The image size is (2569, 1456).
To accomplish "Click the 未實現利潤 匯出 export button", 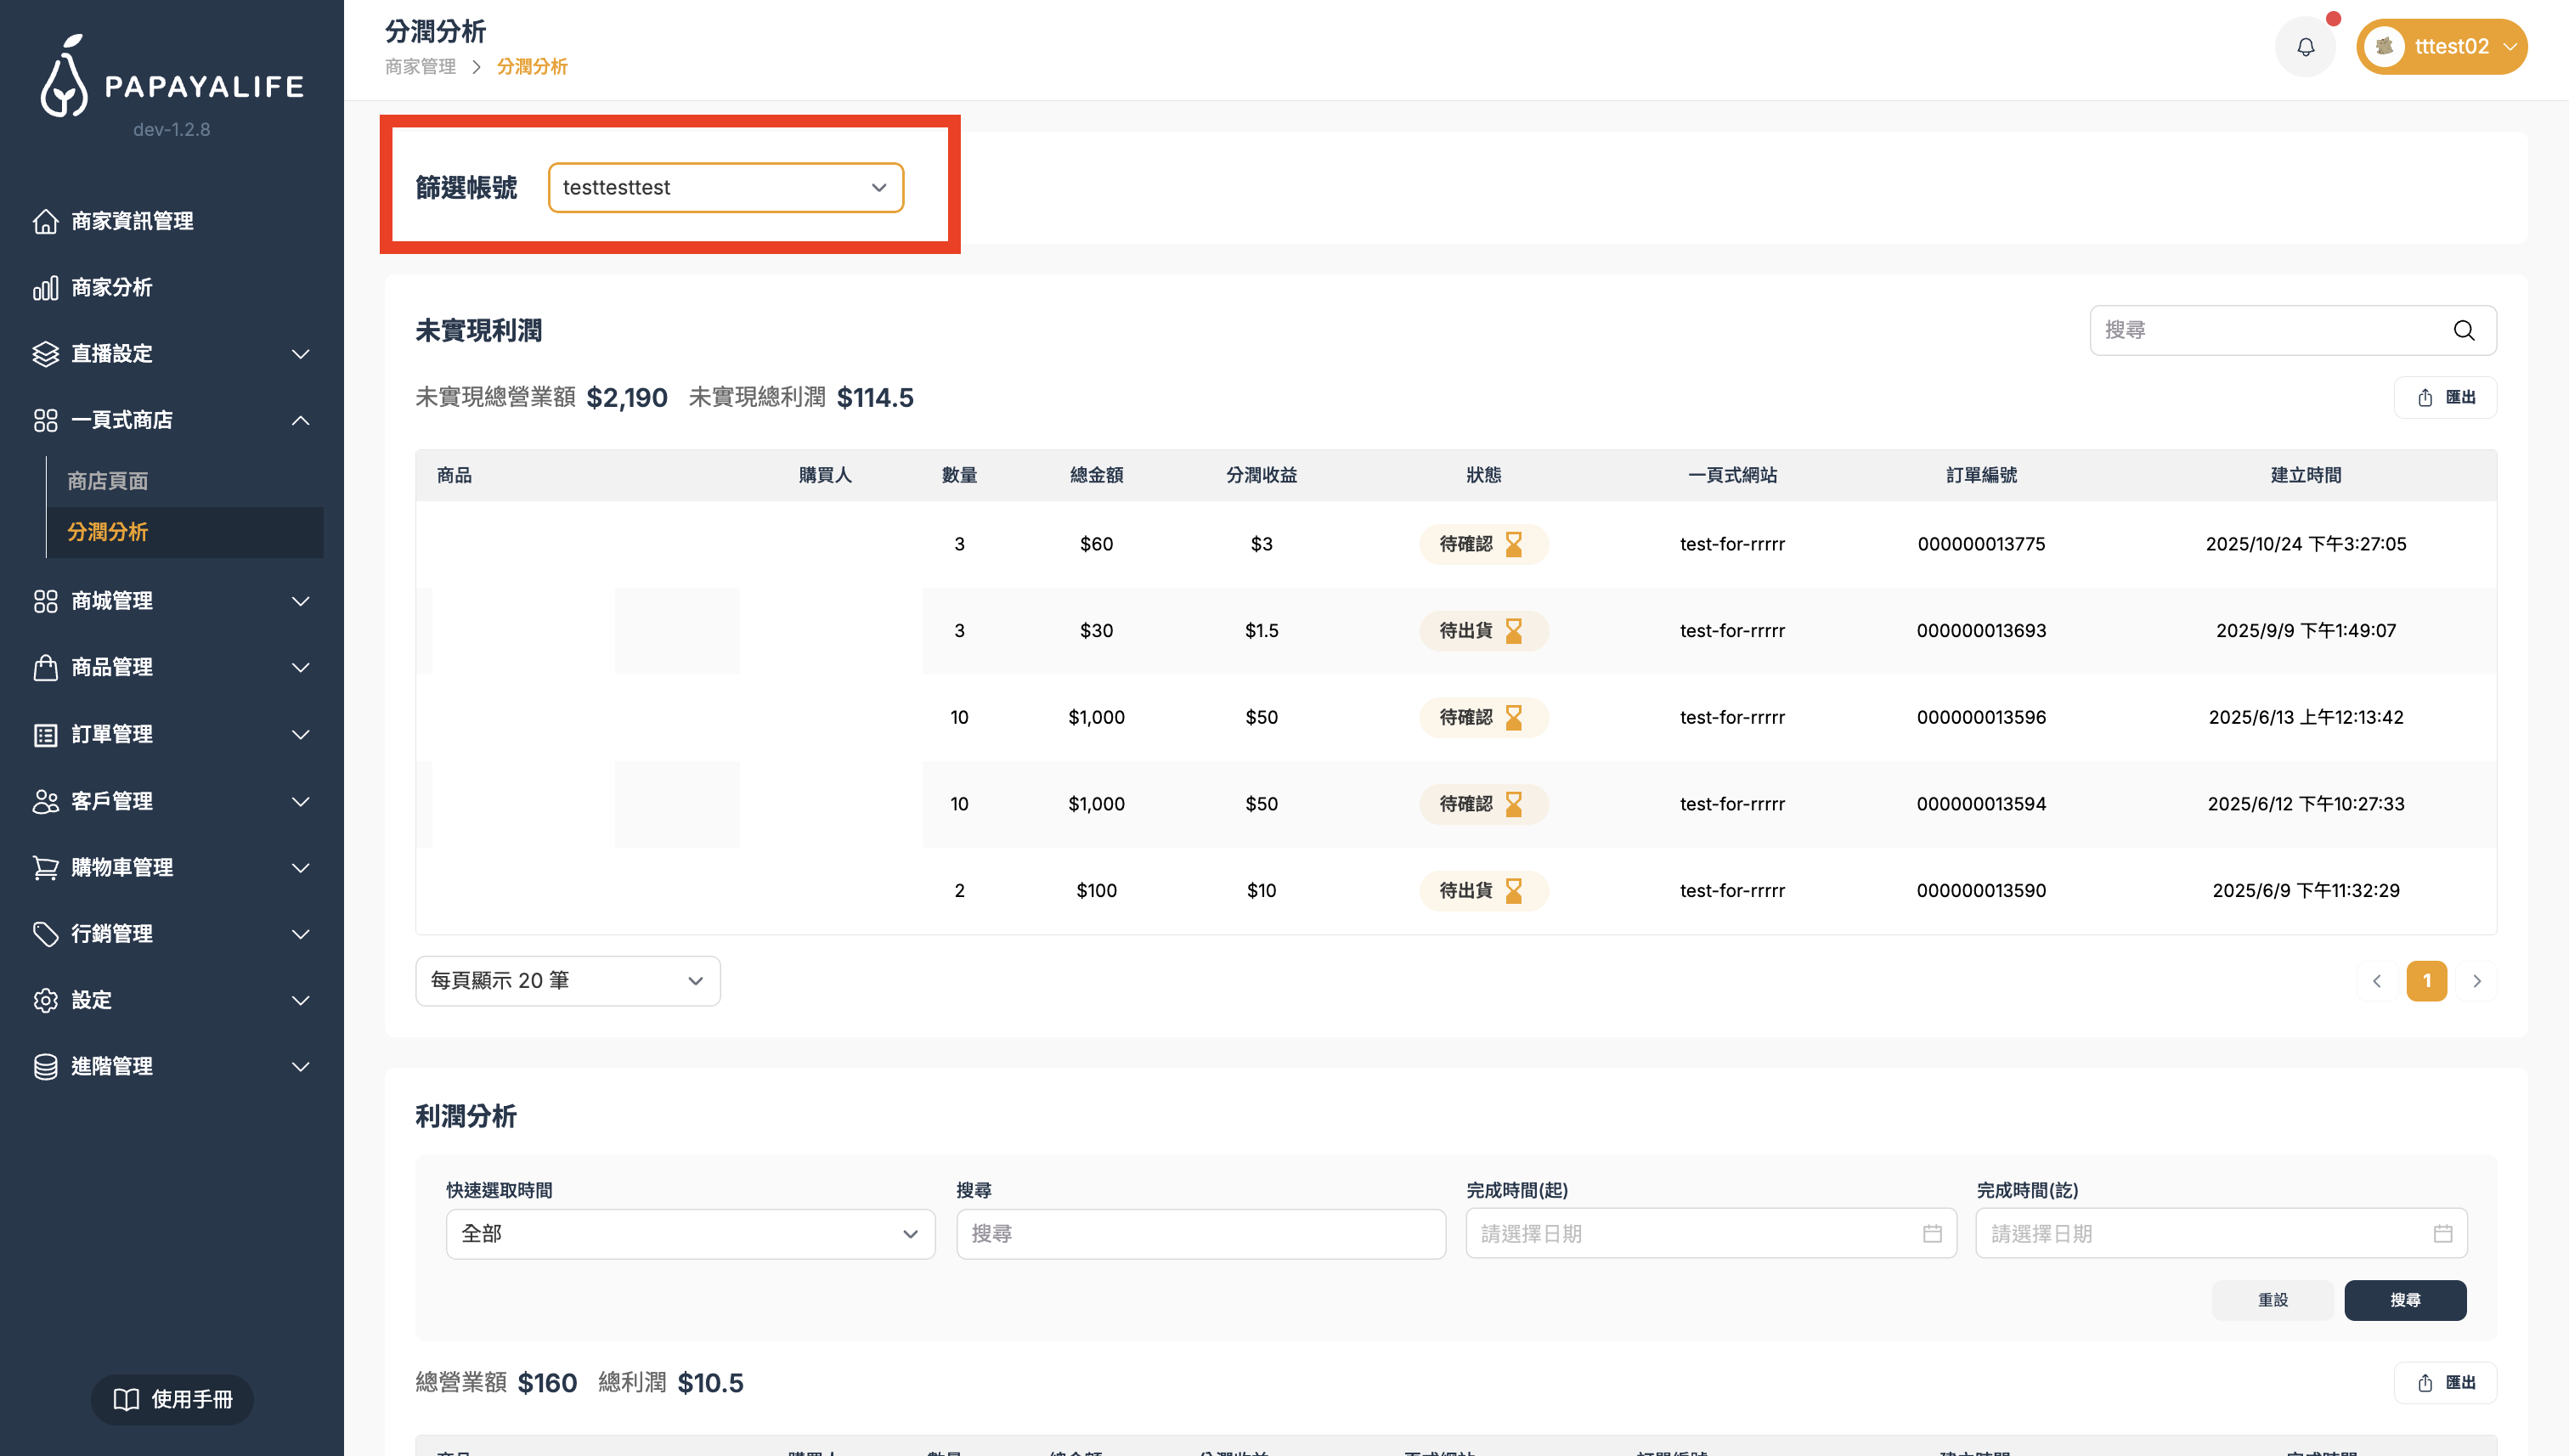I will click(2445, 398).
